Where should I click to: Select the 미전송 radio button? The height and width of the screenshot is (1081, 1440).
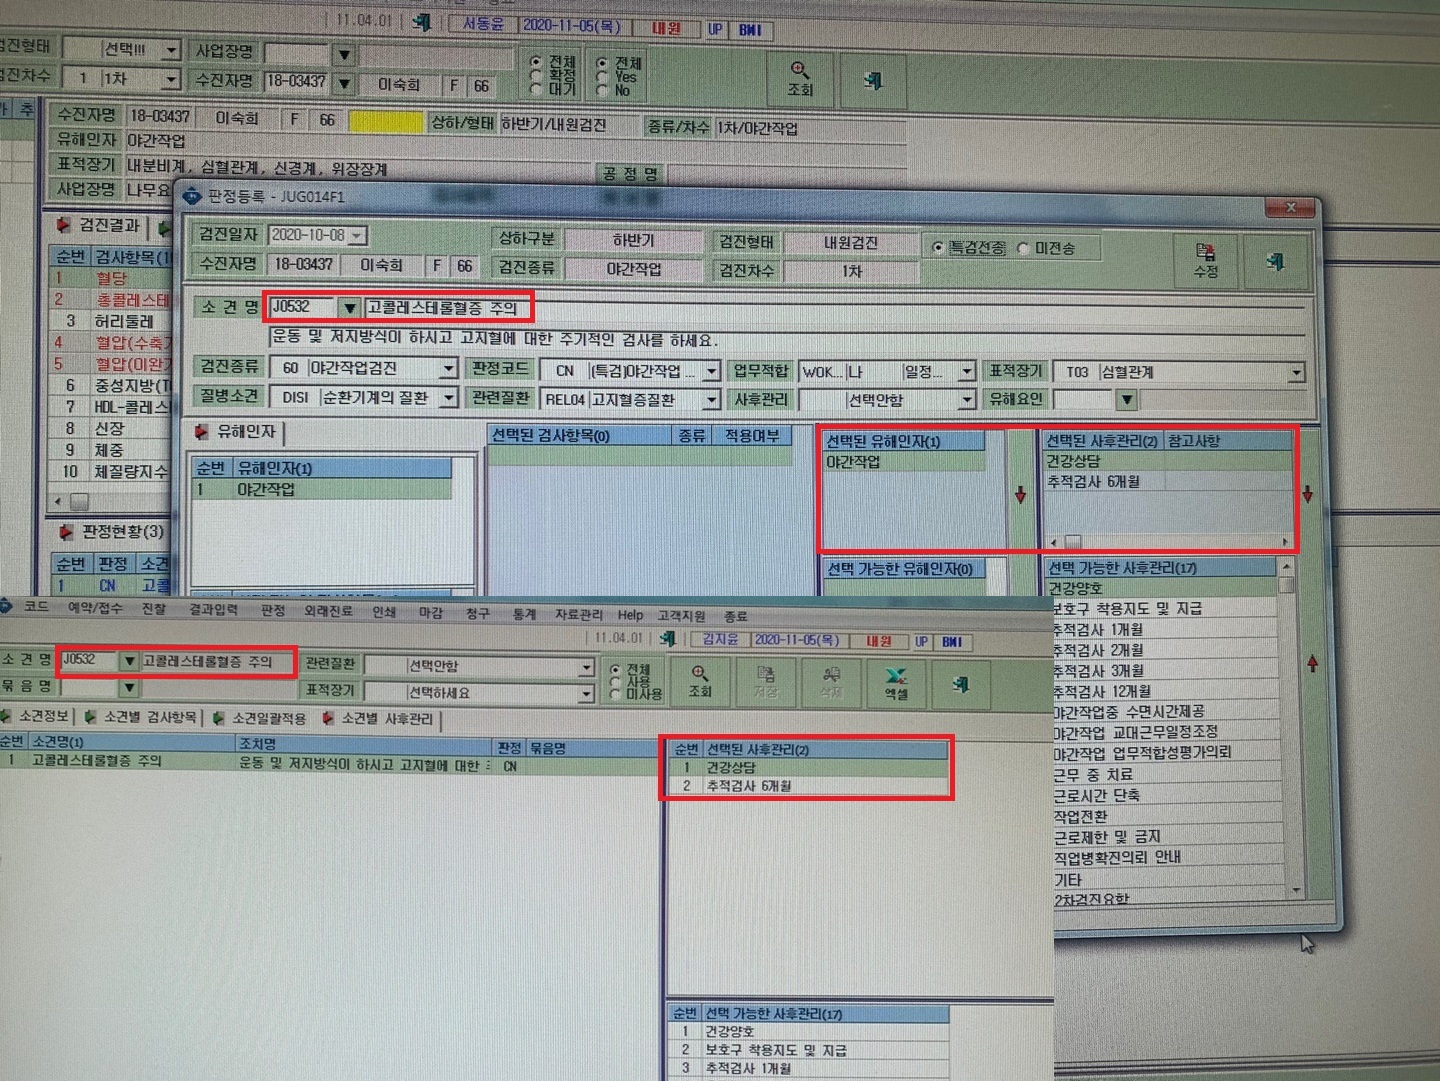point(1023,248)
